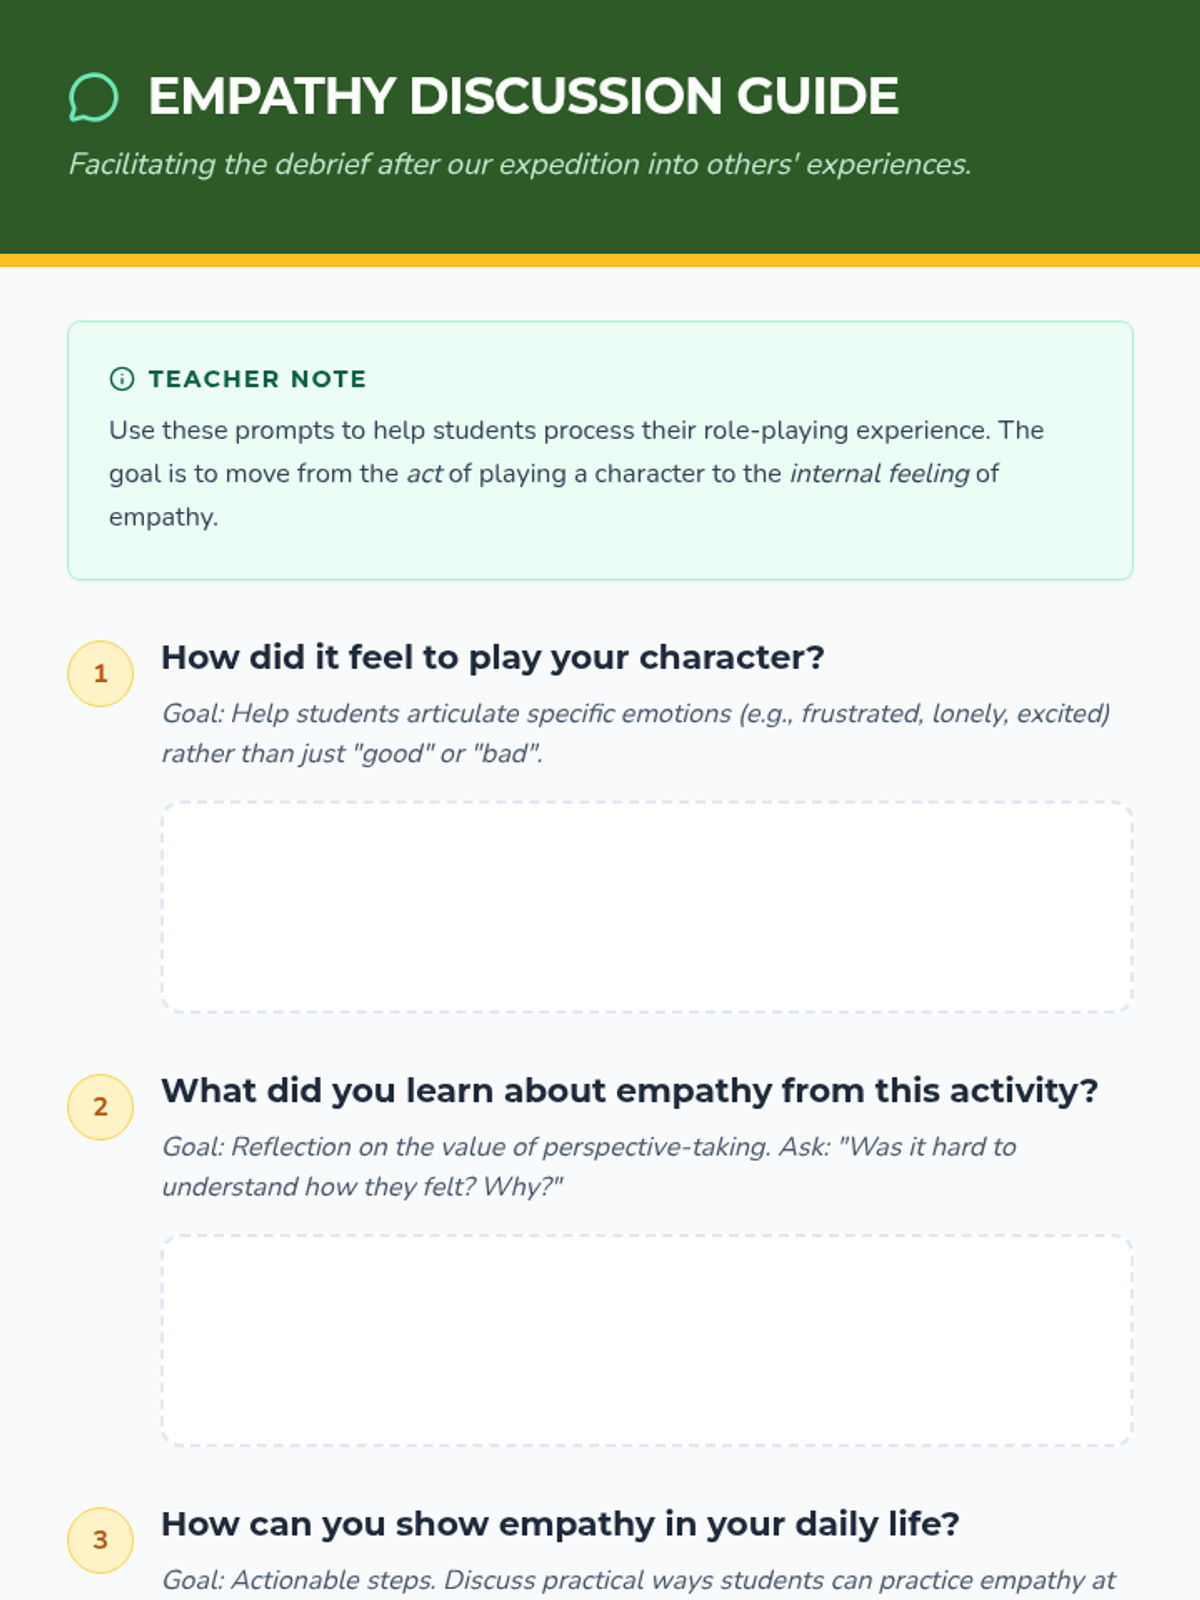1200x1600 pixels.
Task: Click the Teacher Note heading label
Action: coord(257,379)
